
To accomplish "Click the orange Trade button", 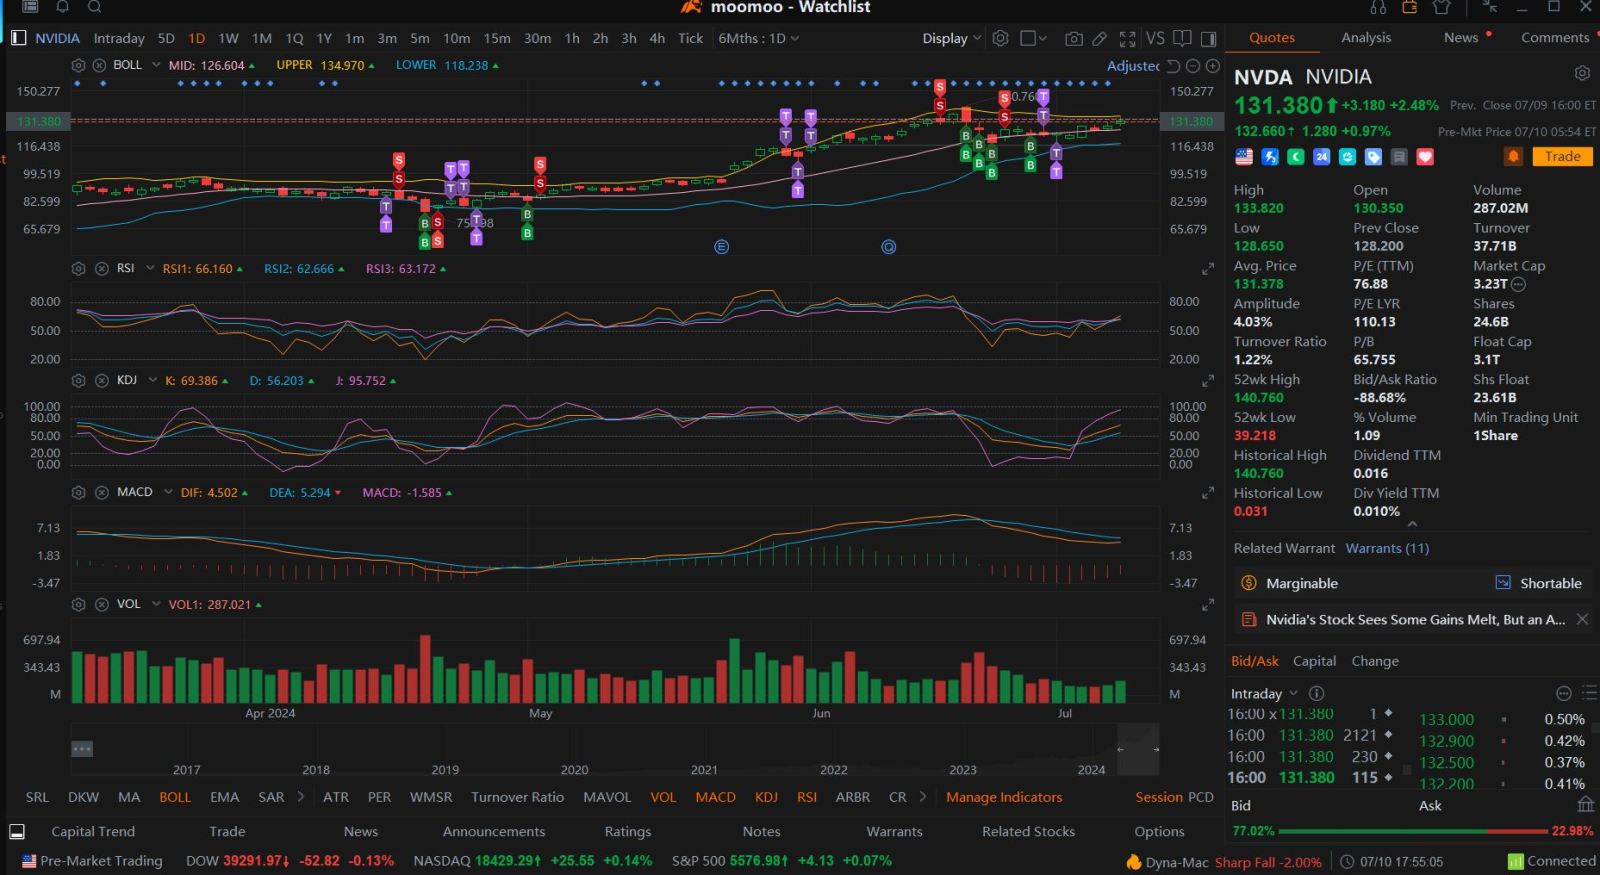I will tap(1562, 157).
